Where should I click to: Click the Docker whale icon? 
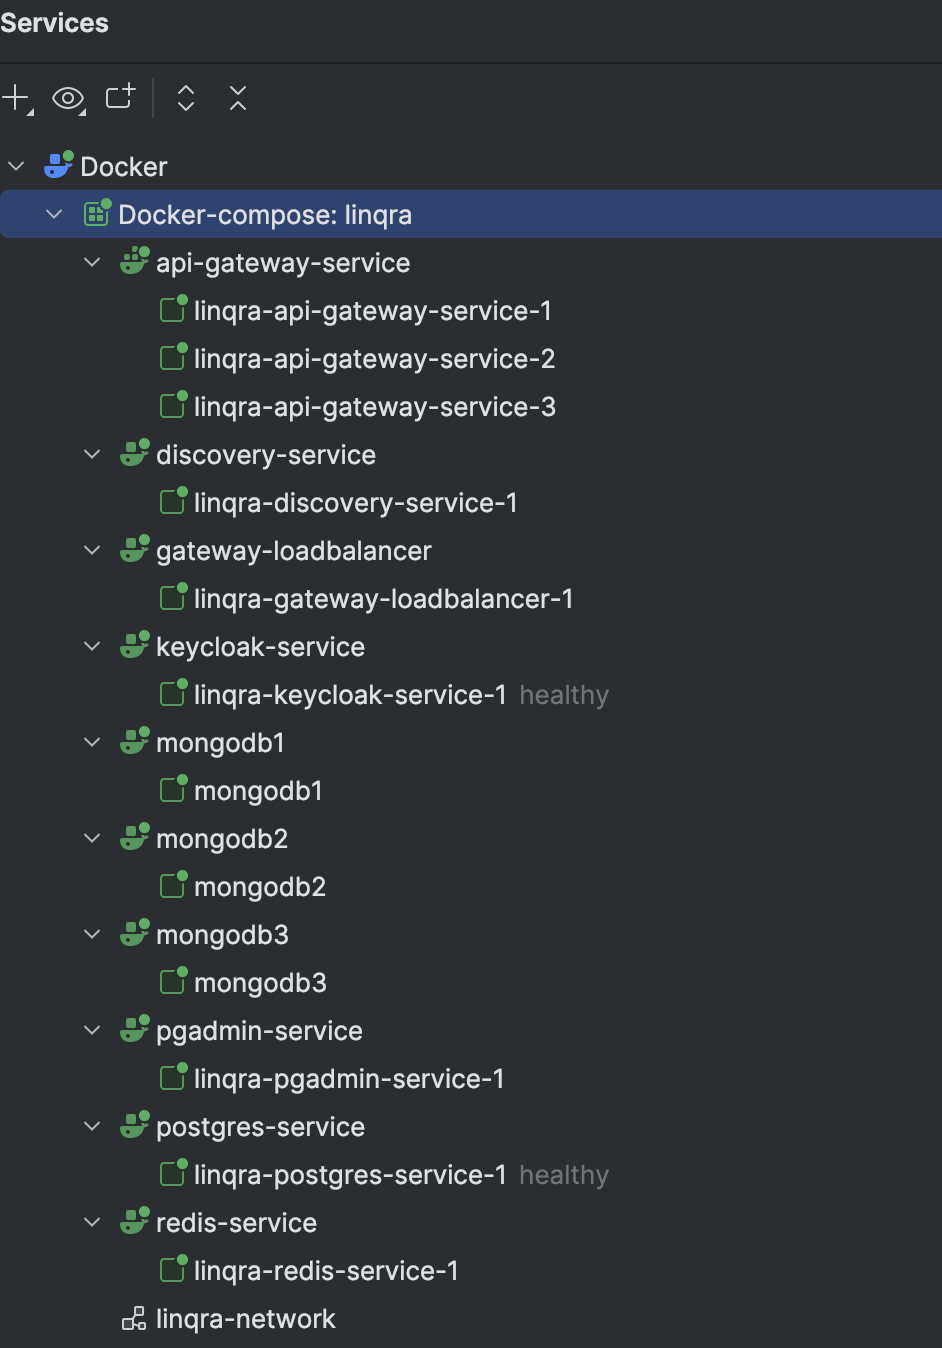tap(59, 165)
